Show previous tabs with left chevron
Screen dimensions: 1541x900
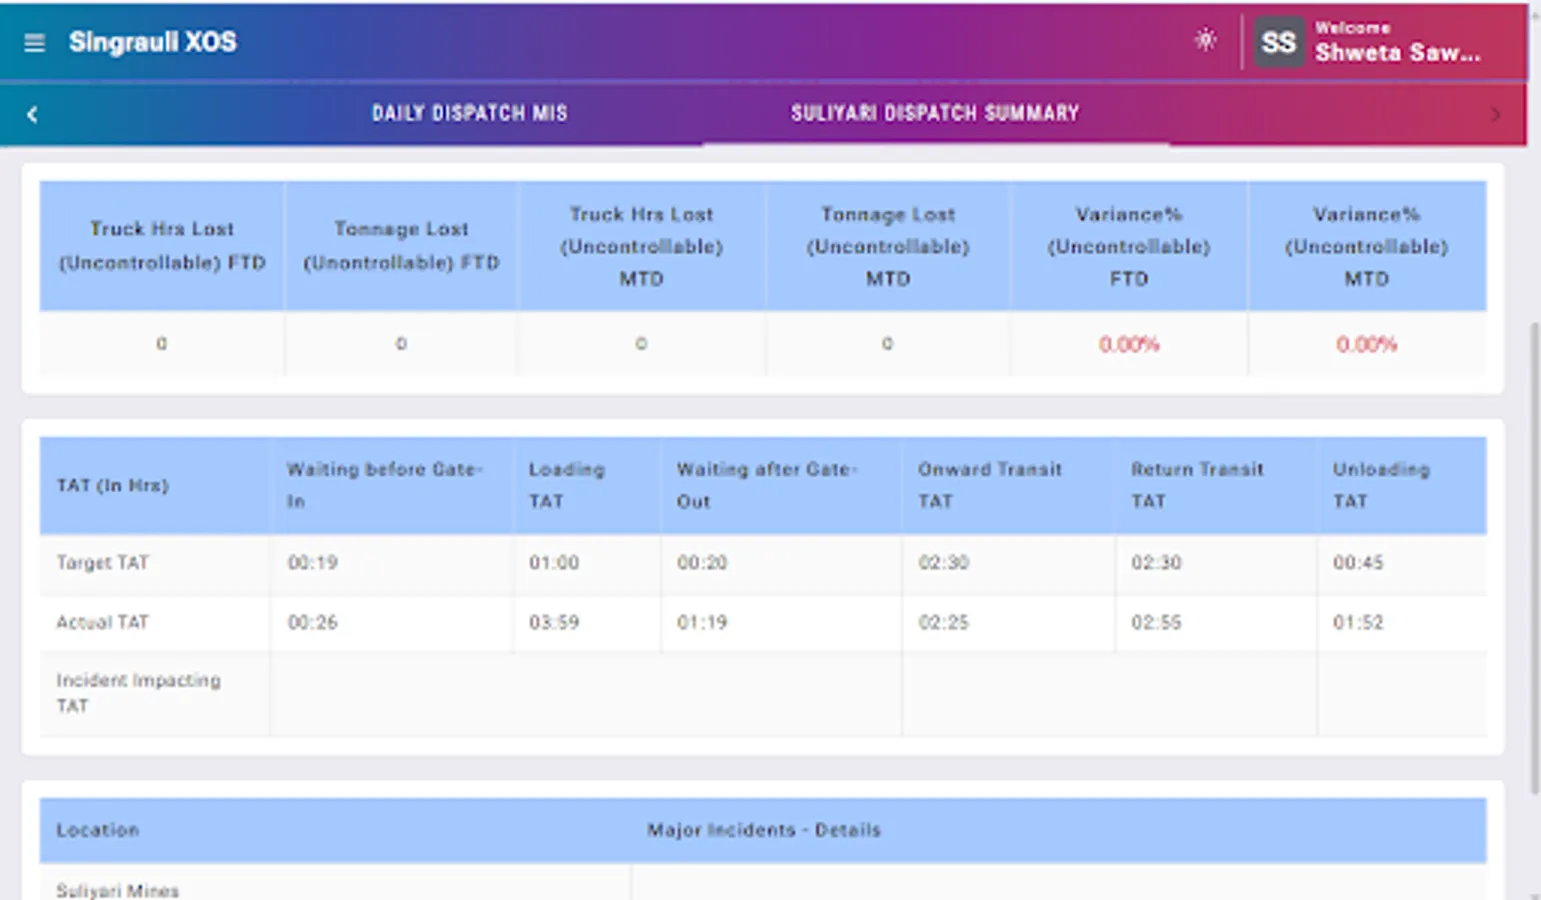coord(32,115)
